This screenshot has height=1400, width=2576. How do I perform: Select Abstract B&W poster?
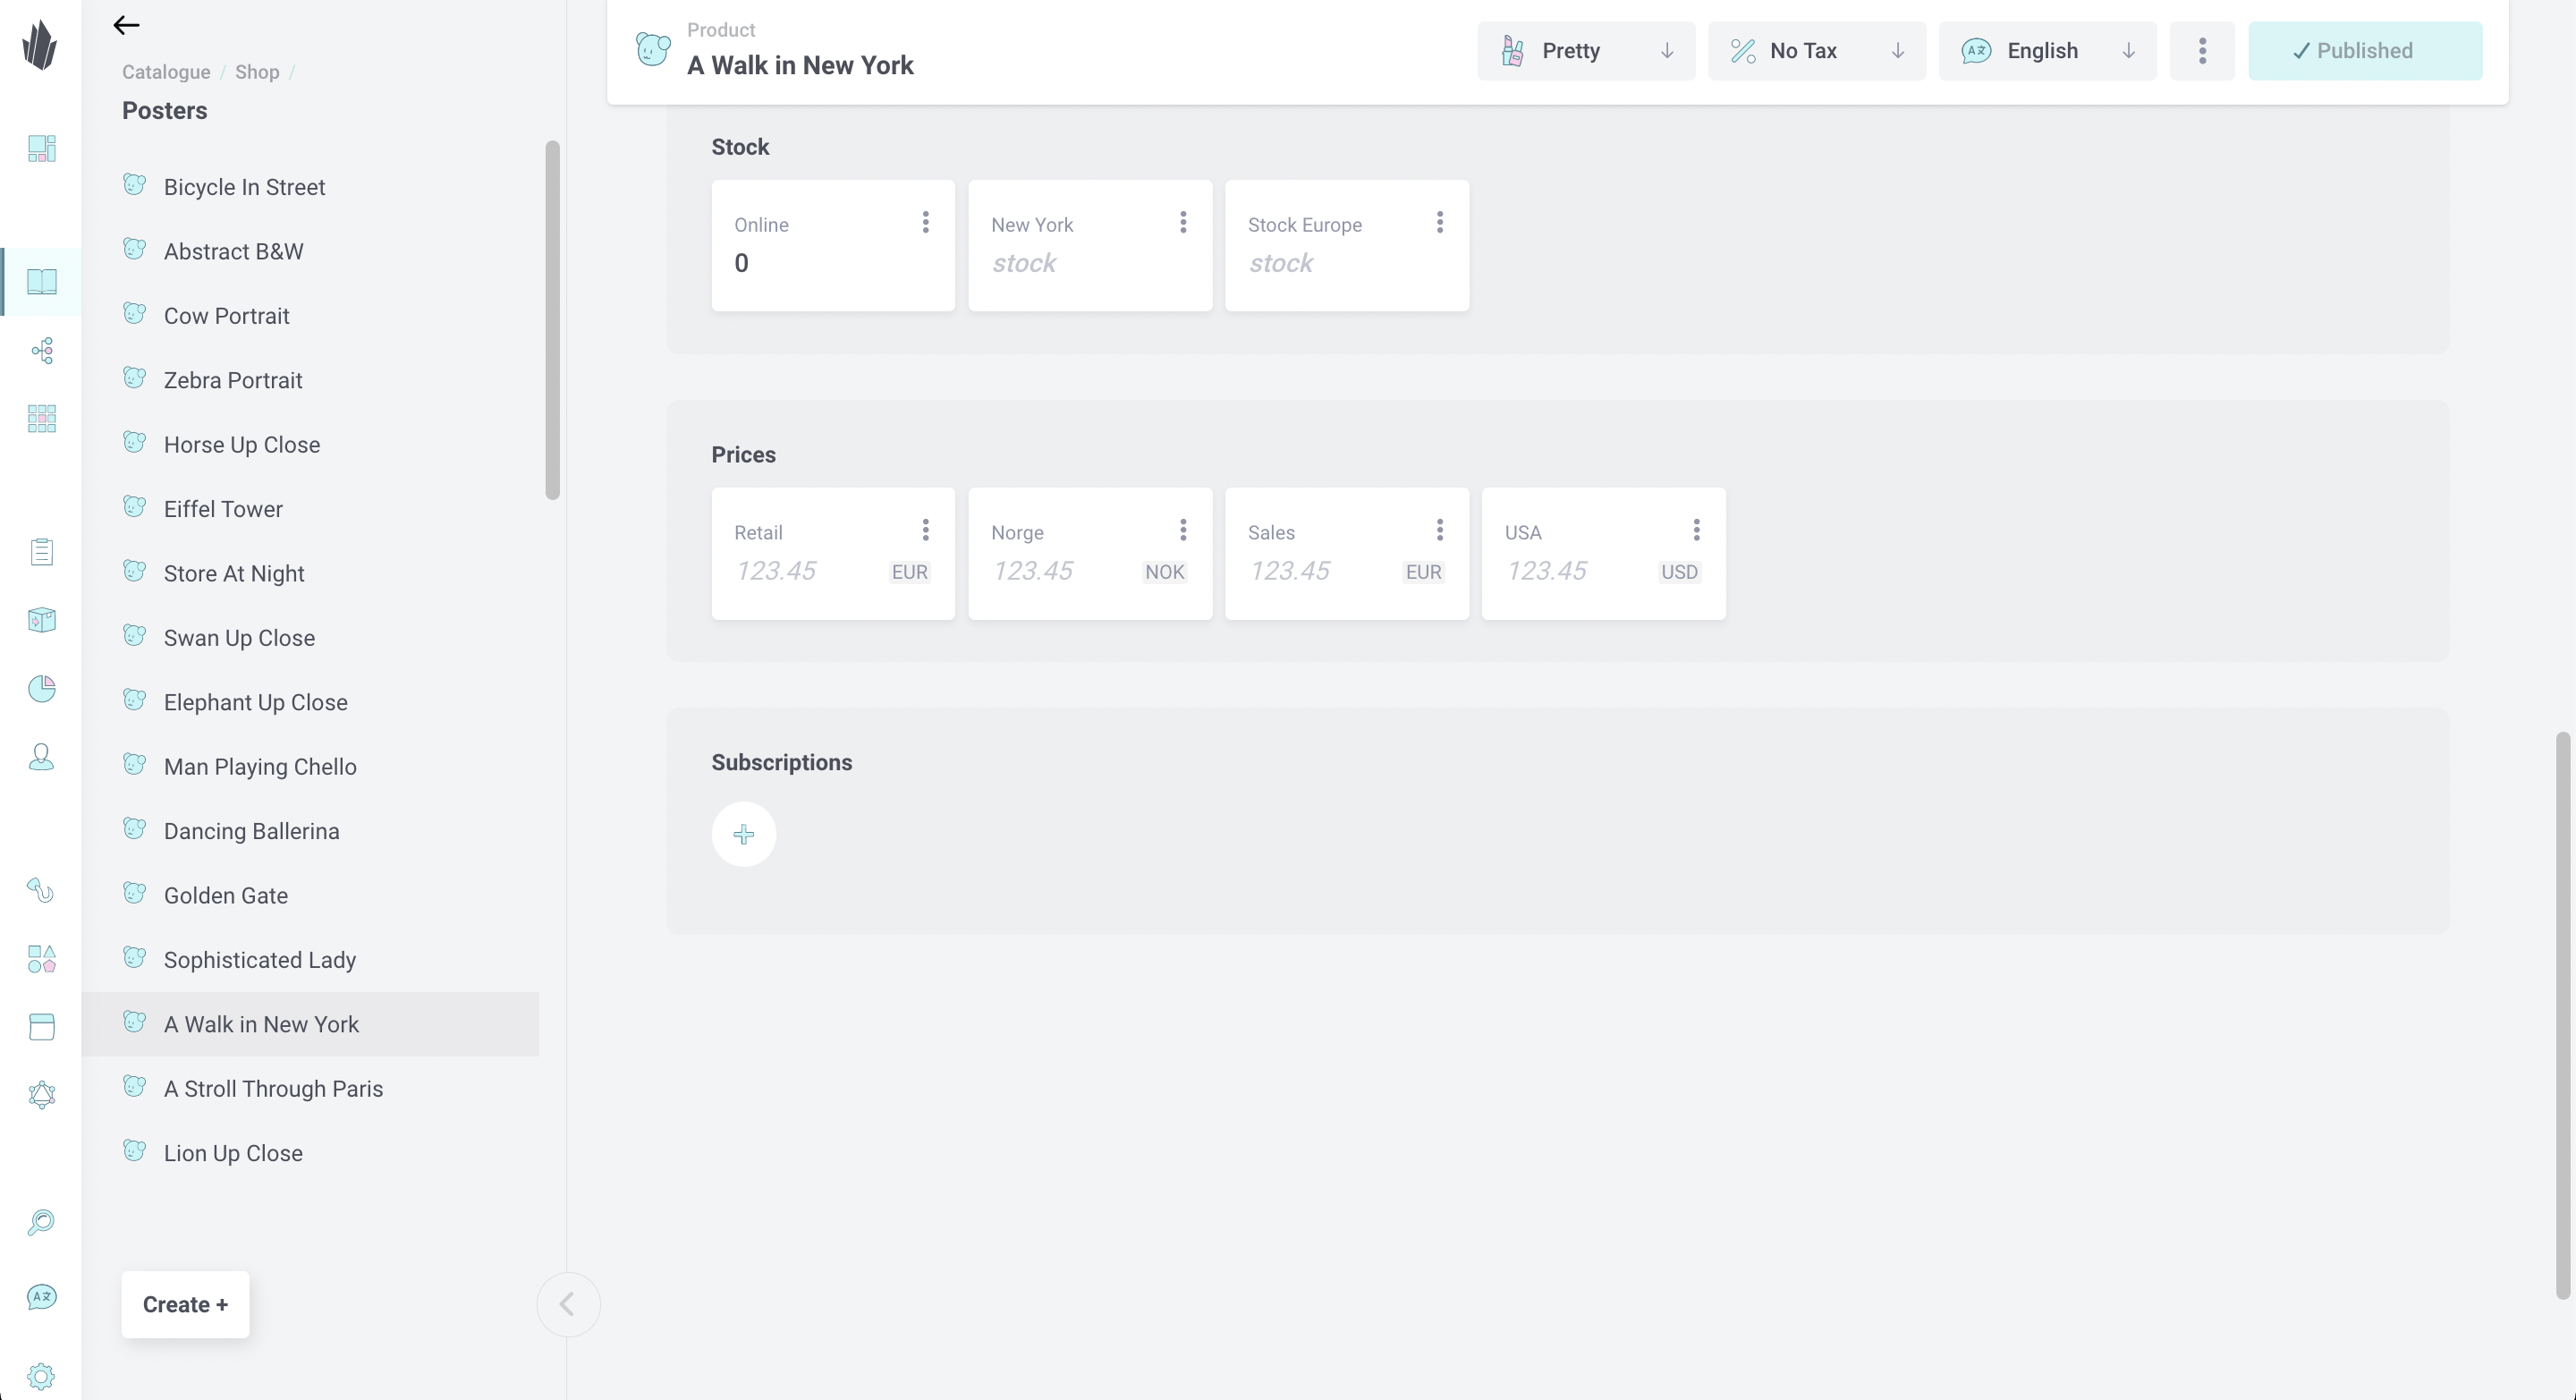[x=310, y=251]
